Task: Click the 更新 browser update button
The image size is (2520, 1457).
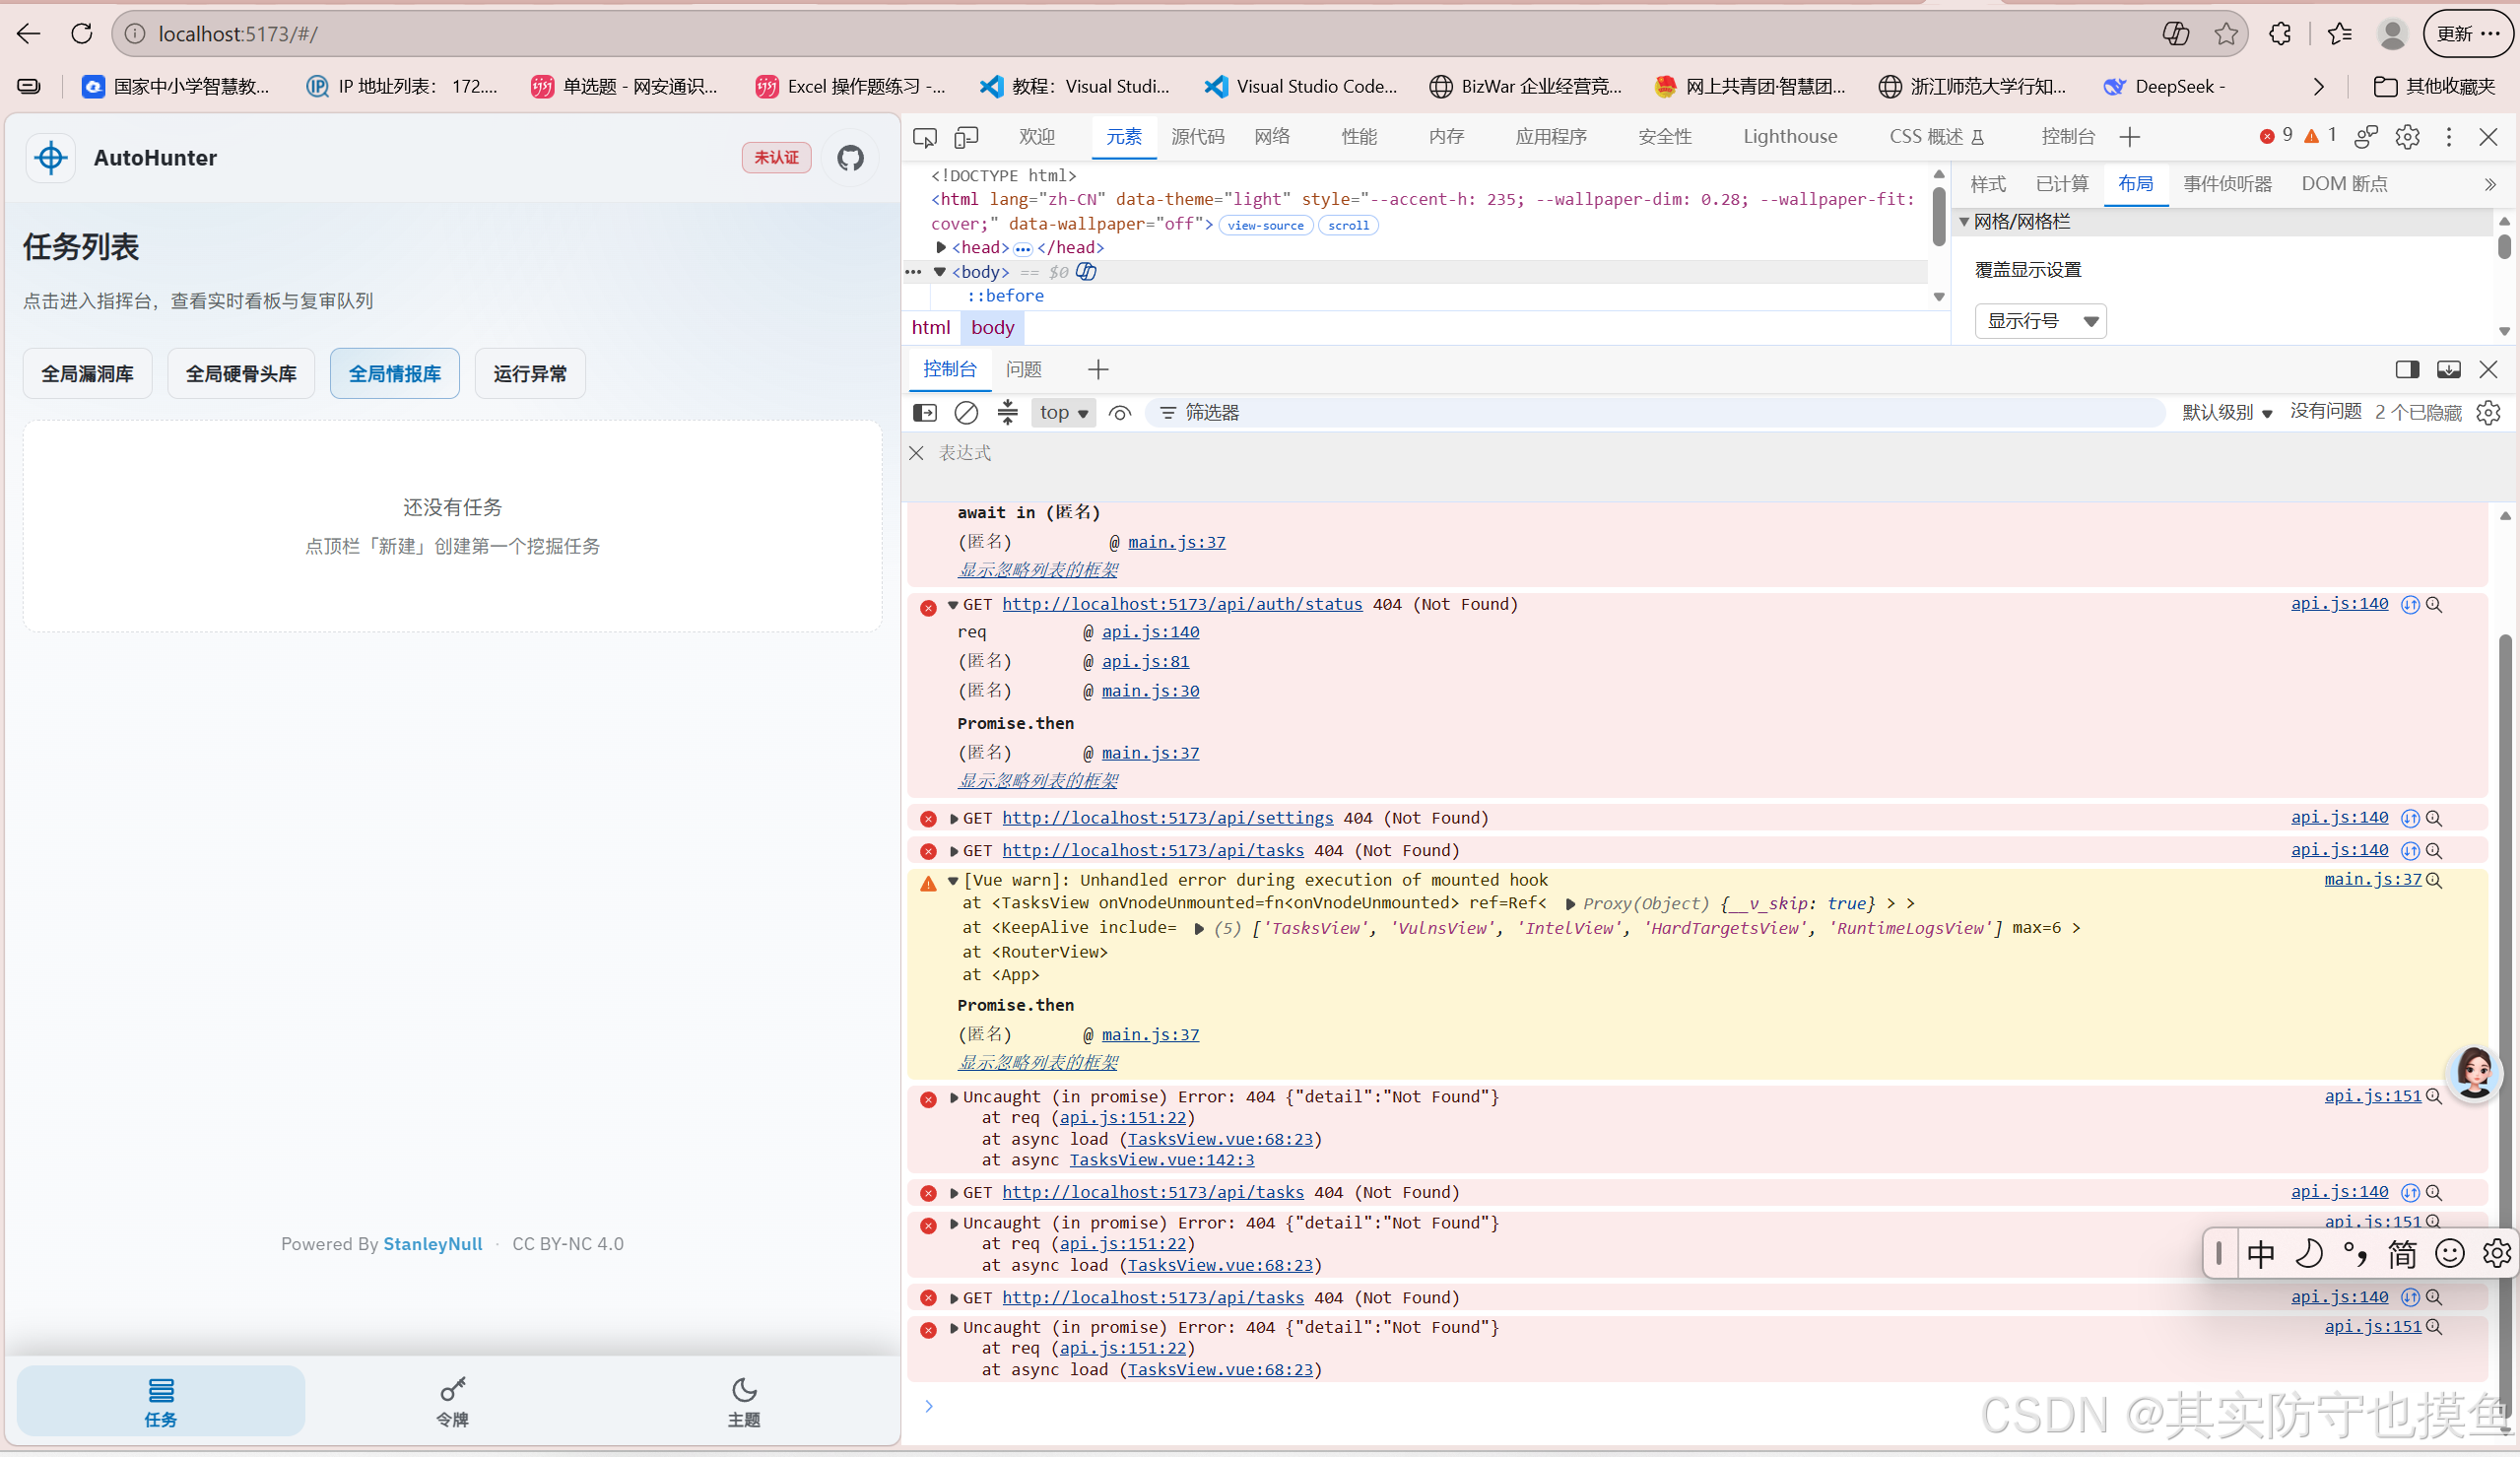Action: pyautogui.click(x=2467, y=34)
